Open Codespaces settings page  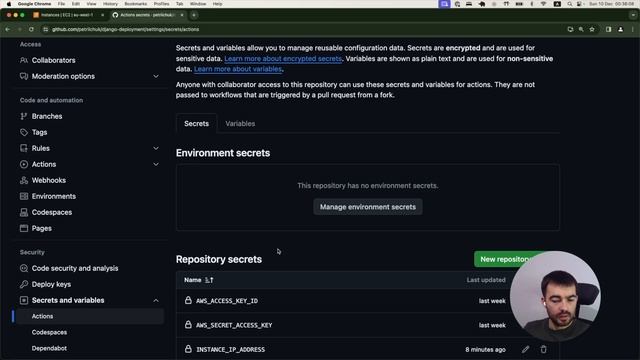point(51,212)
